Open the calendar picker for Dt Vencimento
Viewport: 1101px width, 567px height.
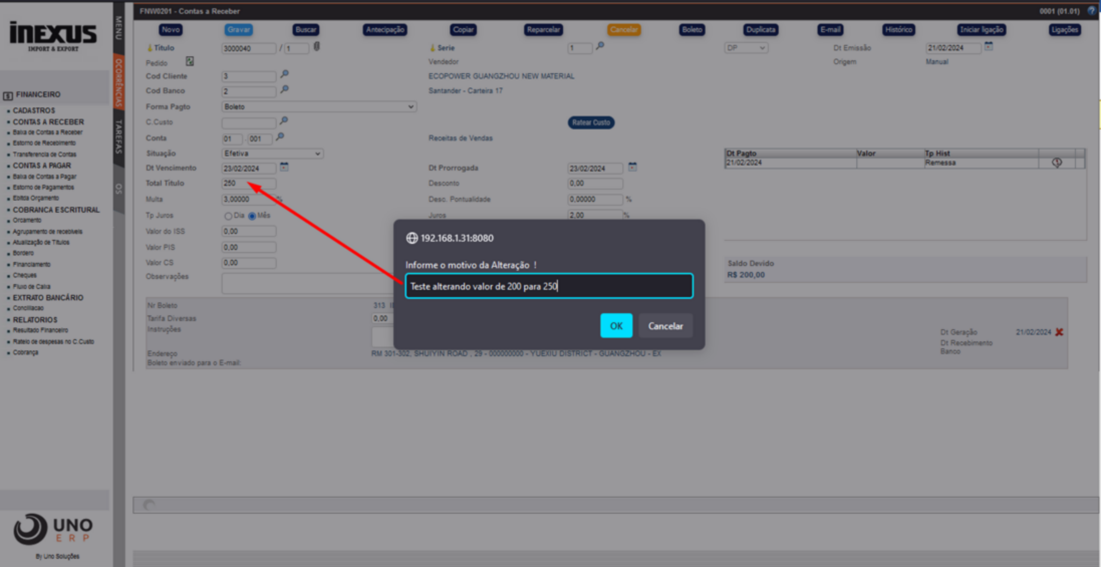click(x=284, y=167)
